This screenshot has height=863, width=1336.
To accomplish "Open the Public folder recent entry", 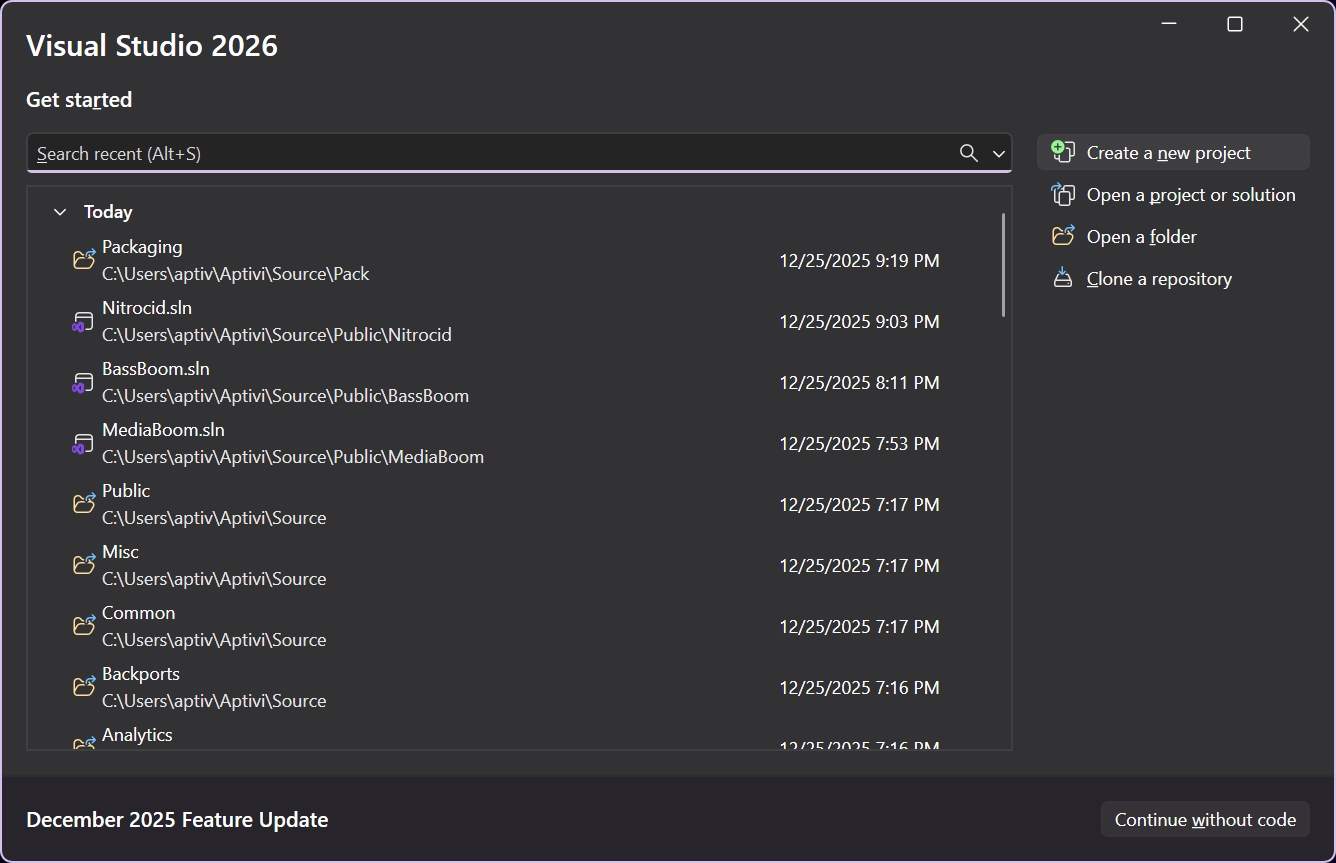I will 126,491.
